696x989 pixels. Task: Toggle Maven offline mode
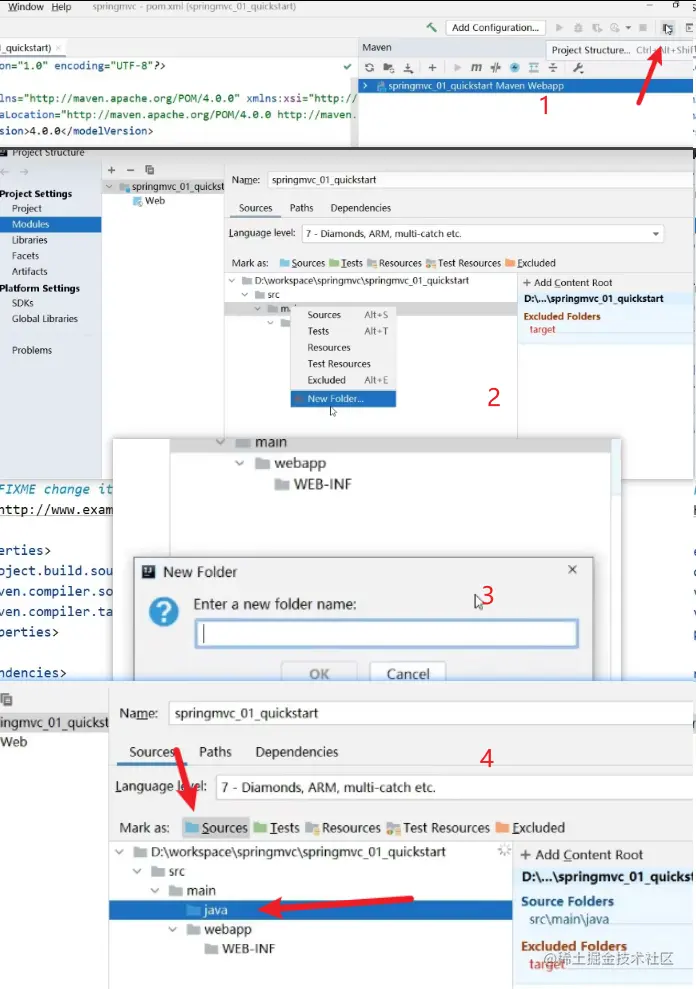[x=495, y=67]
